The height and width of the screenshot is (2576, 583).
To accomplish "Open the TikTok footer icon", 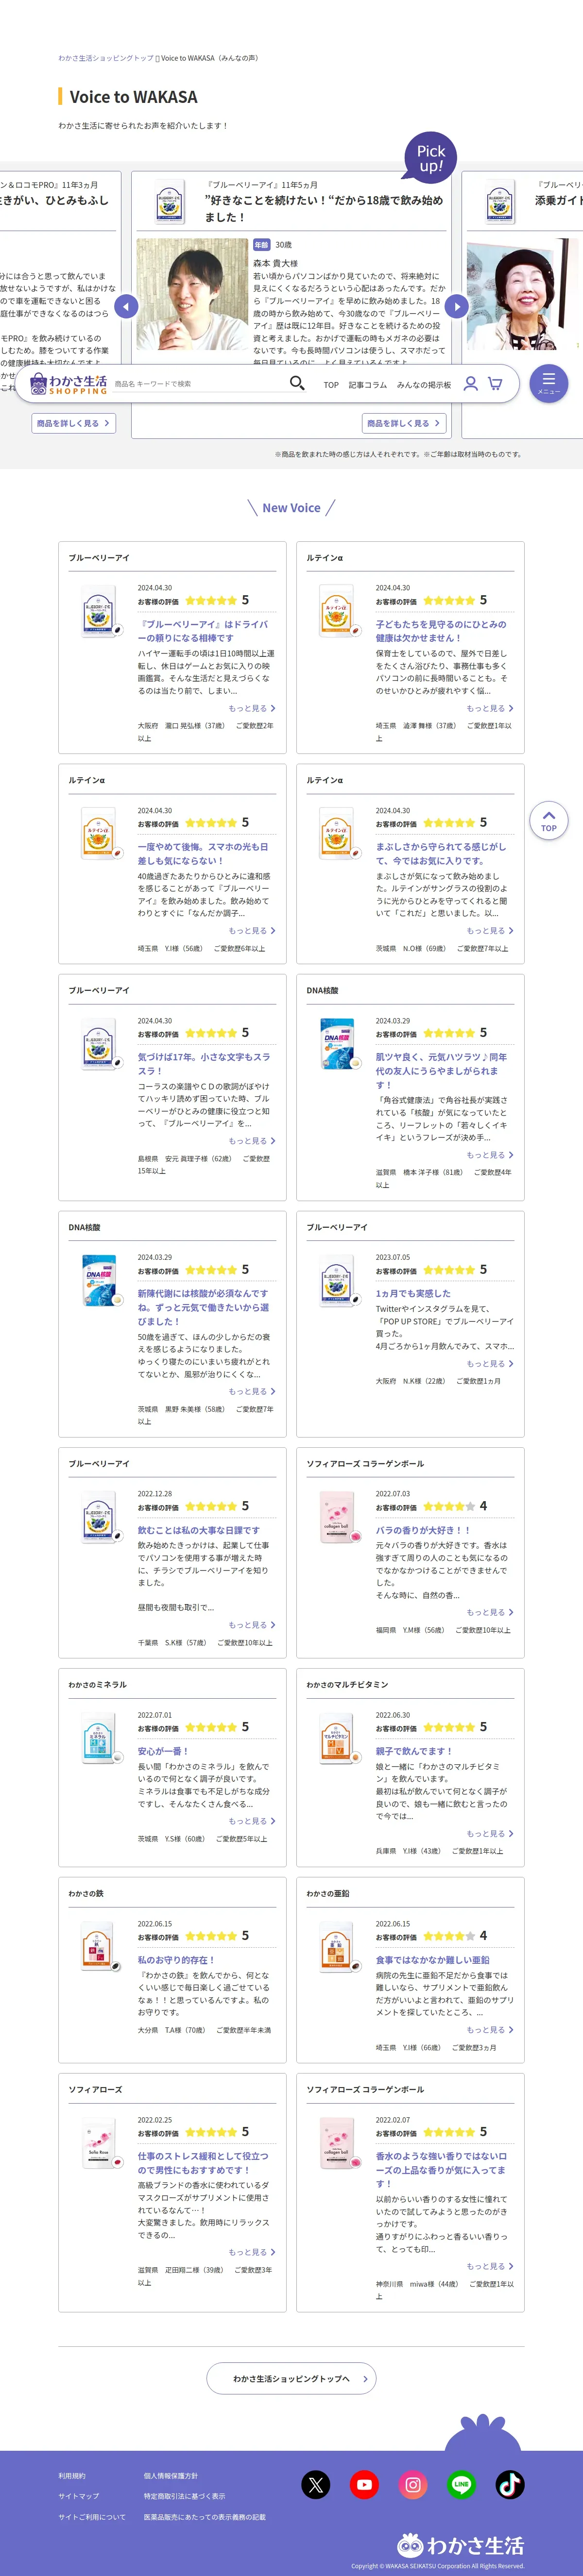I will tap(510, 2484).
